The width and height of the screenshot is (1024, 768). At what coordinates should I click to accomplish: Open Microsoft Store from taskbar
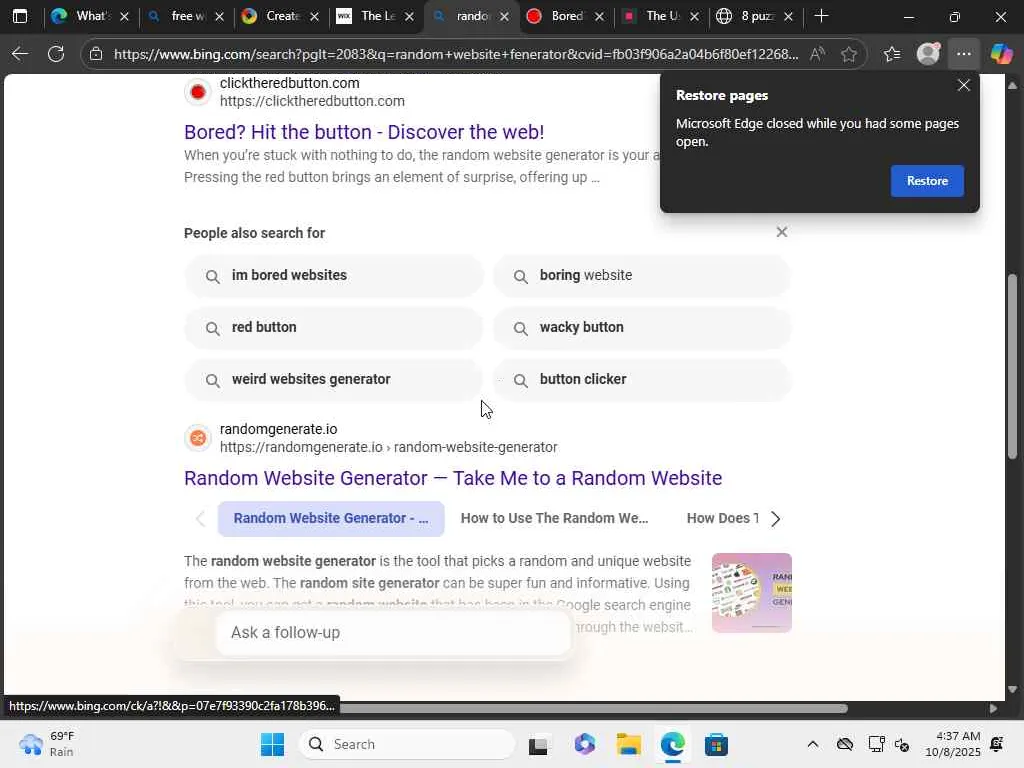716,744
